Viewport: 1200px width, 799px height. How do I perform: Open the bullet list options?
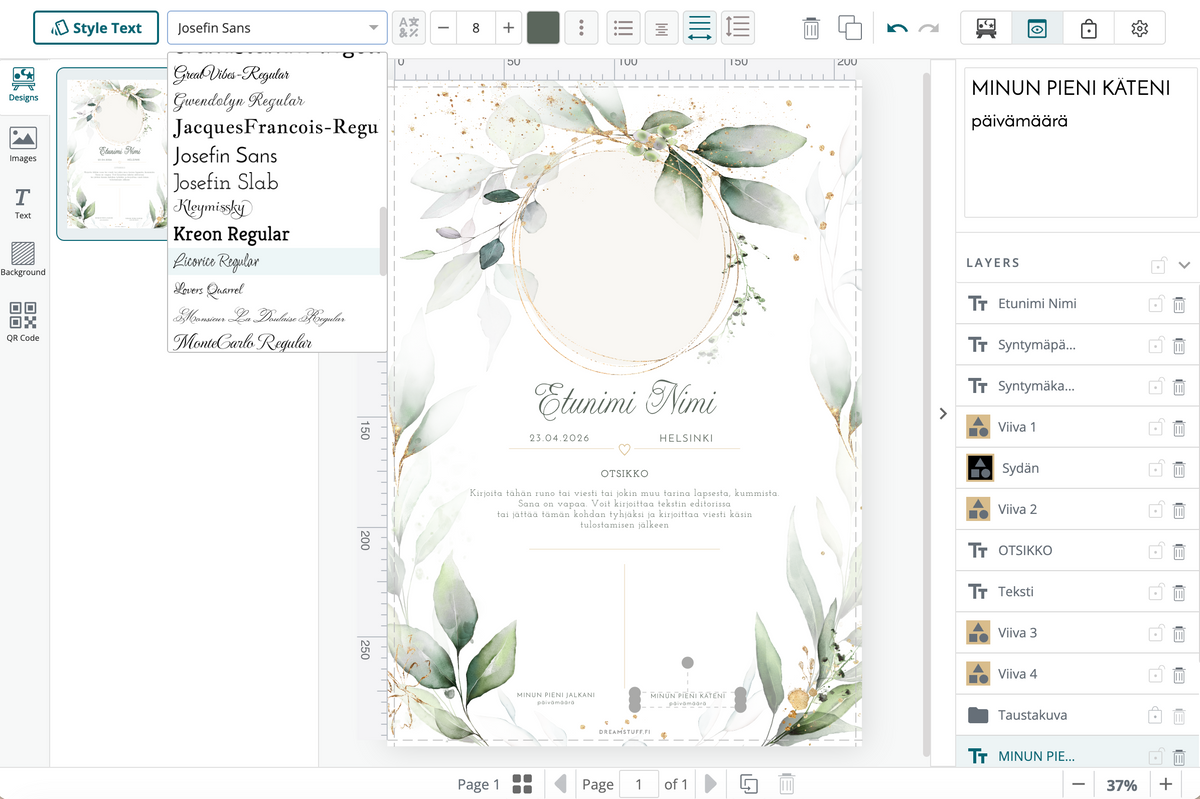(622, 28)
